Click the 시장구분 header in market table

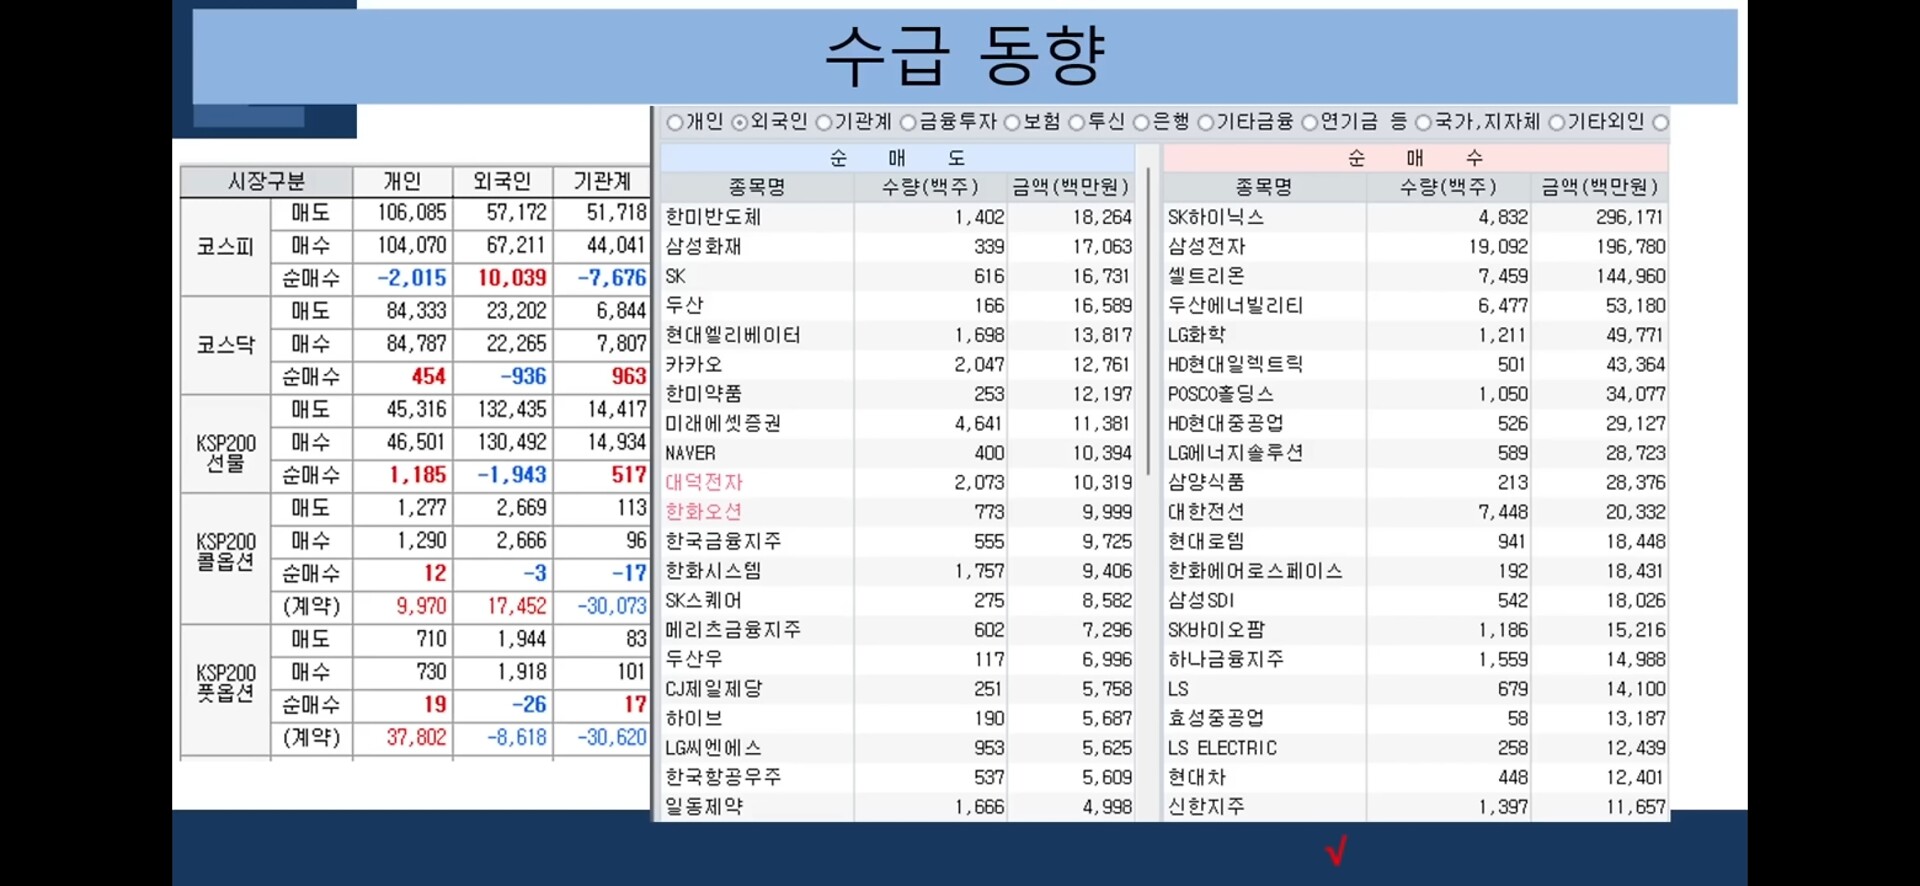tap(266, 182)
